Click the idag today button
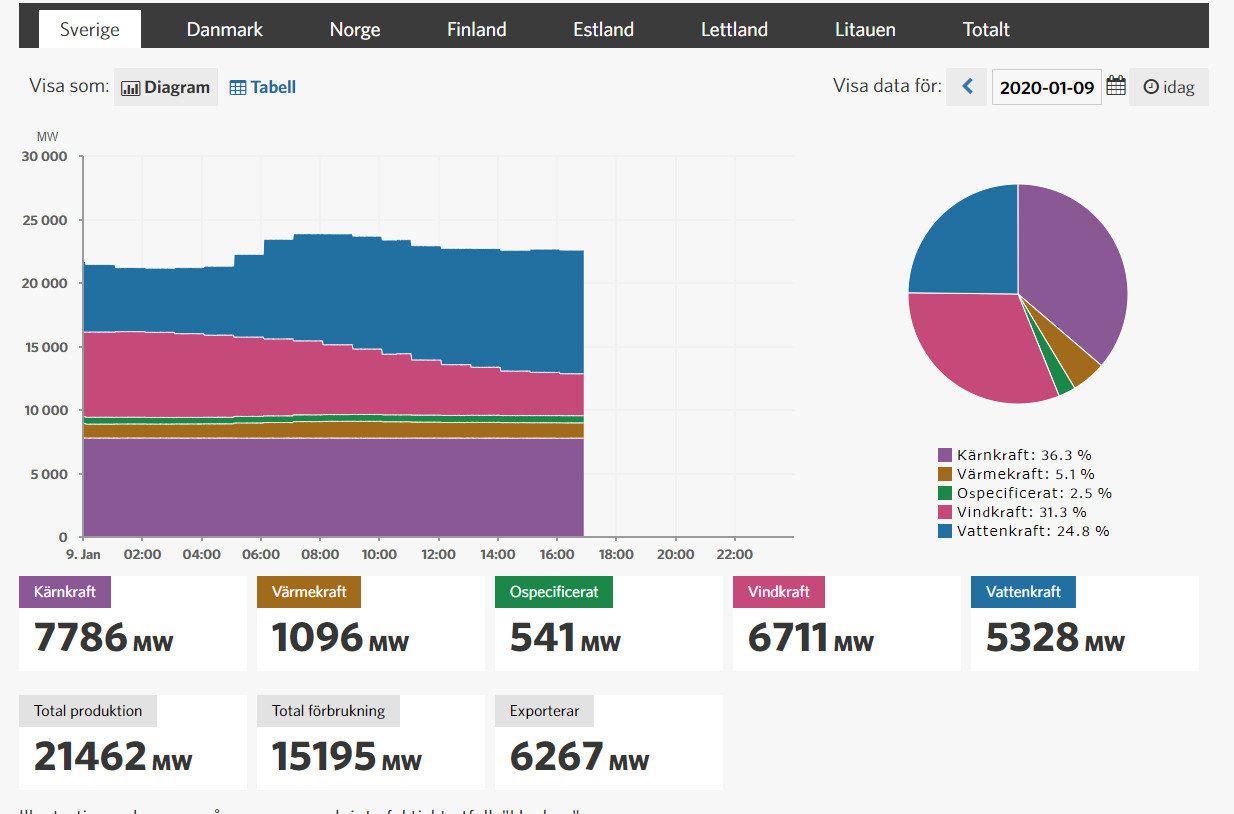1234x814 pixels. 1169,87
